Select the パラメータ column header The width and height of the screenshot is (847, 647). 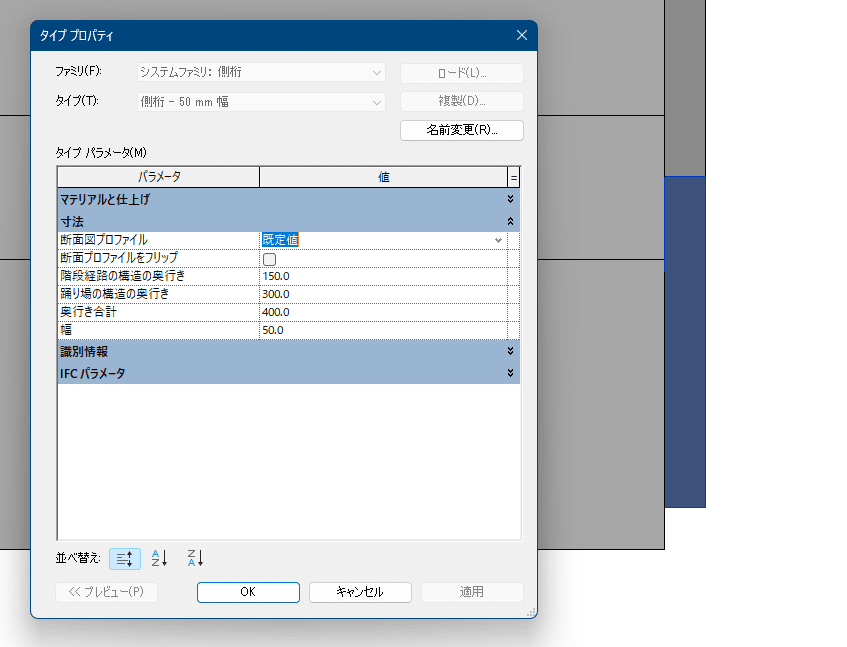[x=160, y=176]
